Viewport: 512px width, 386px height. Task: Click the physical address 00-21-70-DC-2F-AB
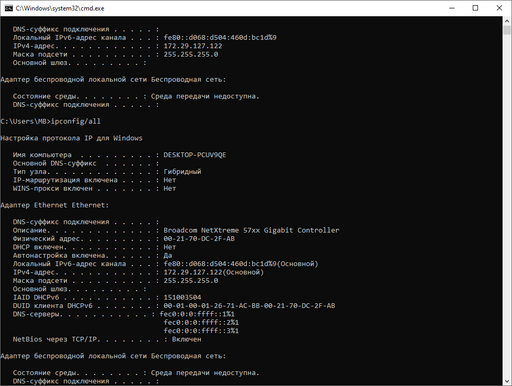tap(199, 239)
